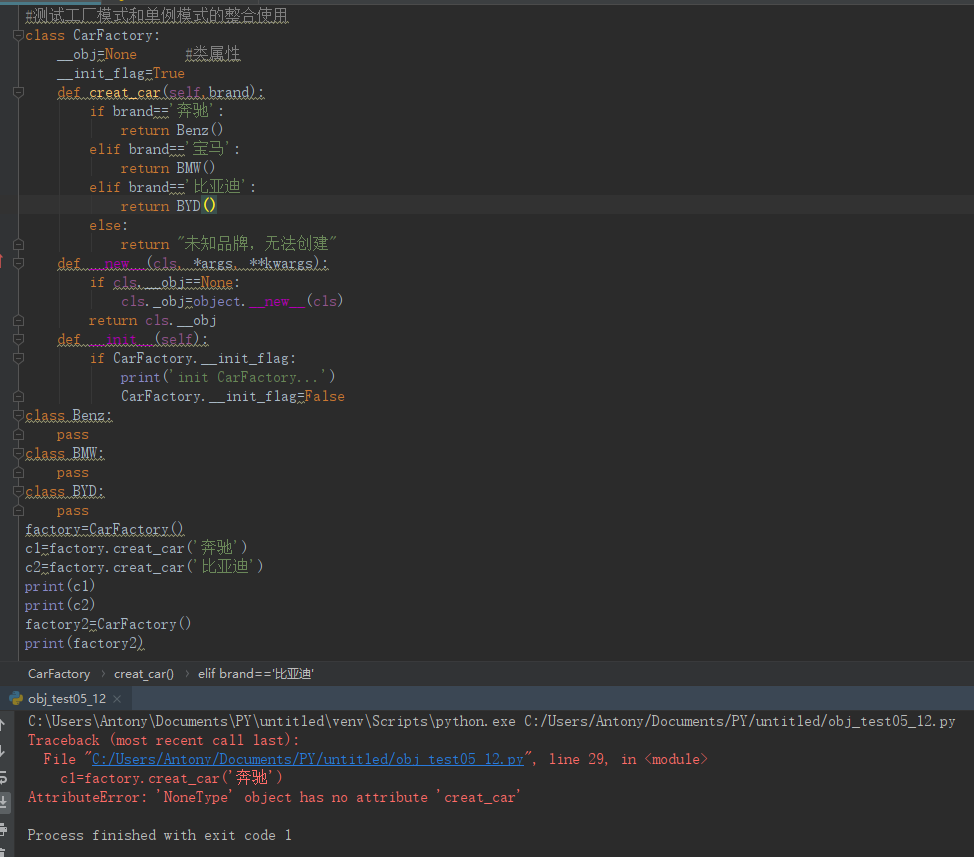Click the Python icon on run tab
The width and height of the screenshot is (974, 857).
[x=16, y=699]
